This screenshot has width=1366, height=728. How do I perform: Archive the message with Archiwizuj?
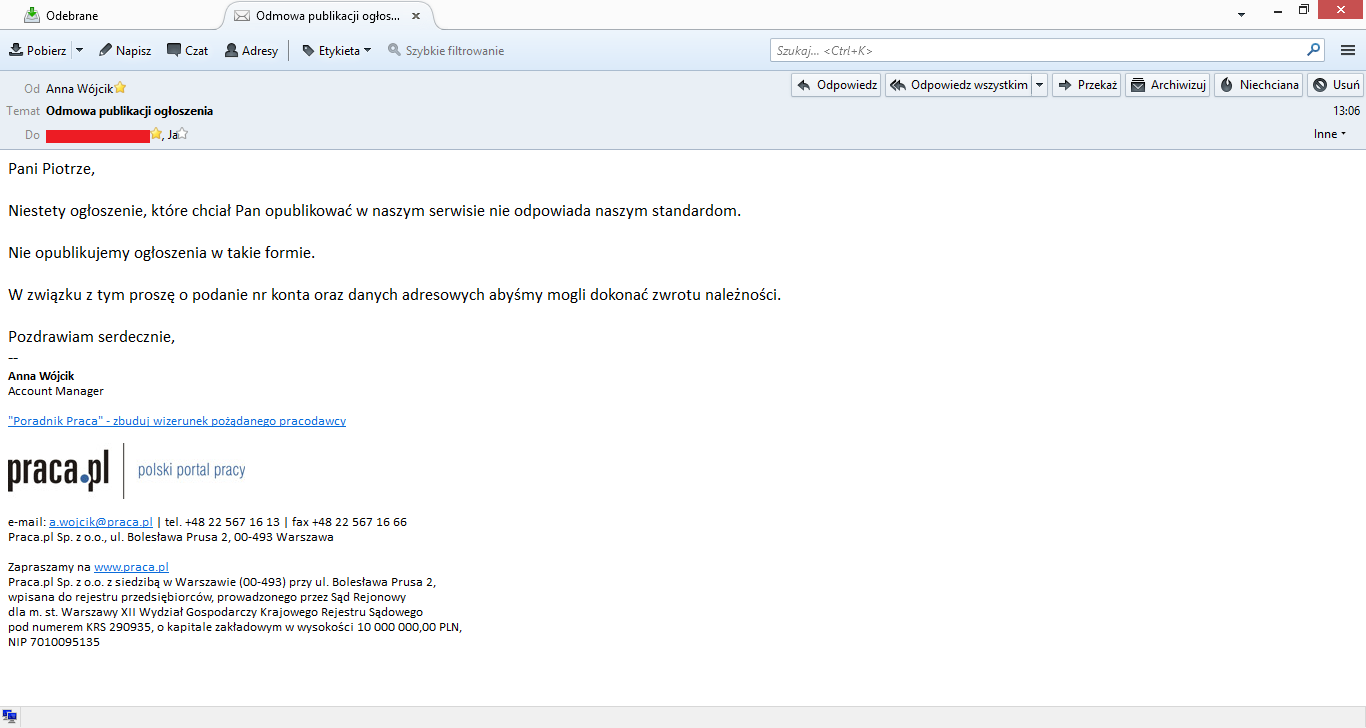click(x=1168, y=85)
